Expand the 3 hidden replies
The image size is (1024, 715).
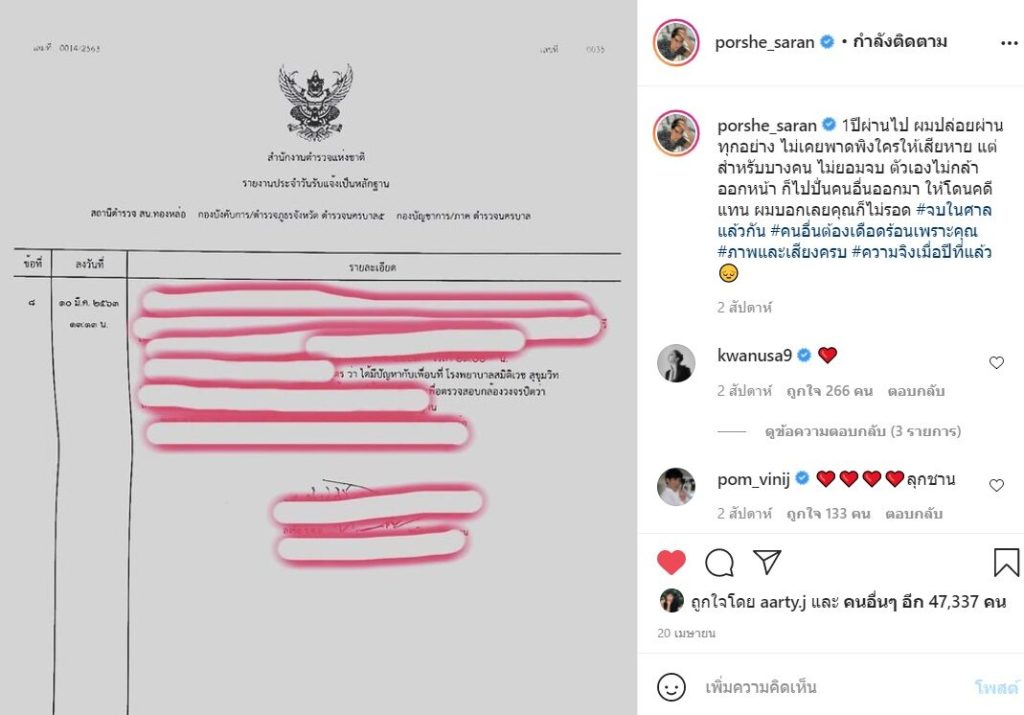(x=863, y=432)
